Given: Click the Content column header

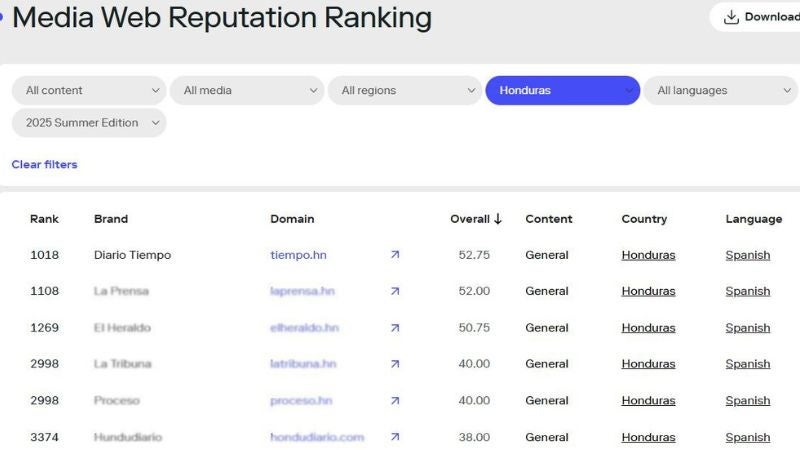Looking at the screenshot, I should coord(549,219).
